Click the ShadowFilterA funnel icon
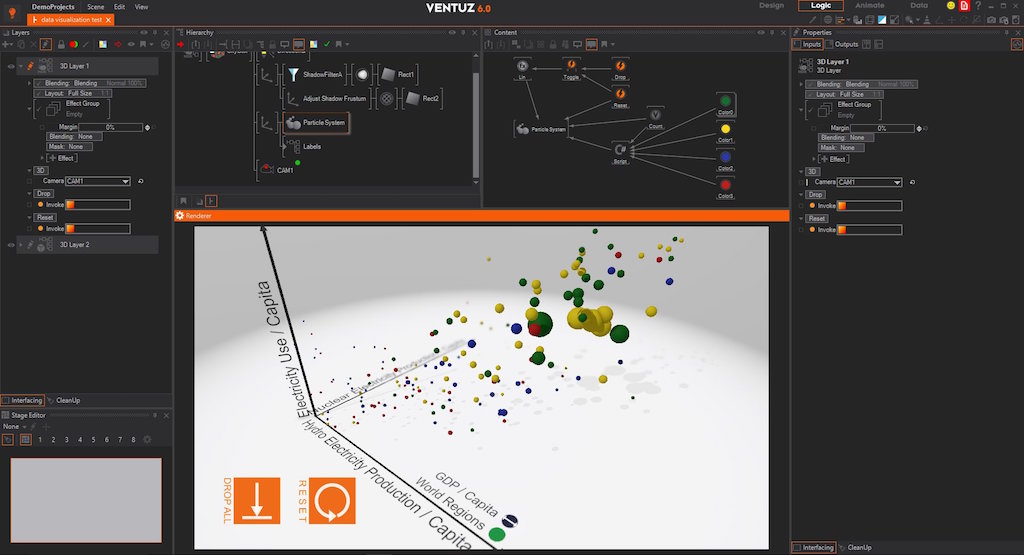The image size is (1024, 555). [x=293, y=74]
